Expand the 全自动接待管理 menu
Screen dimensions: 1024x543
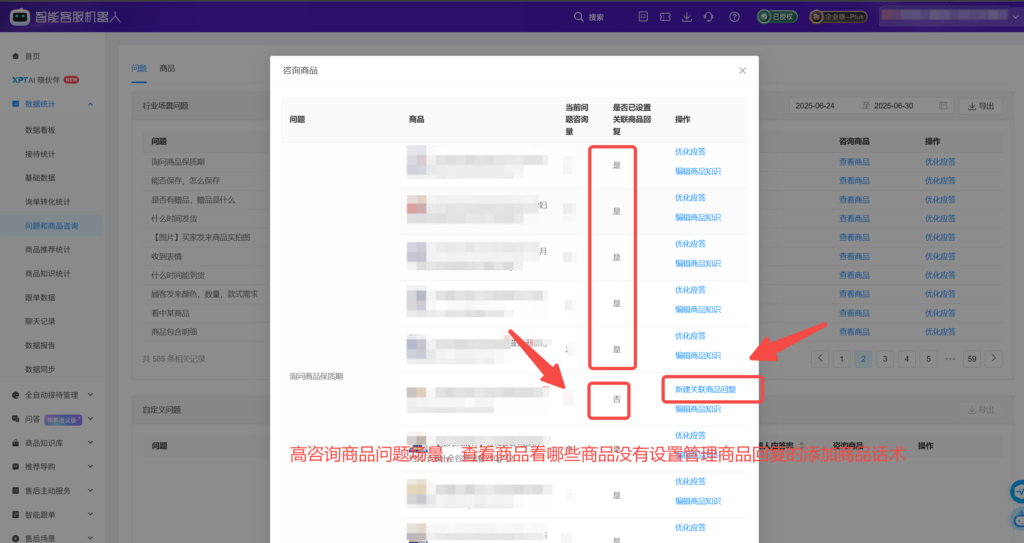90,394
